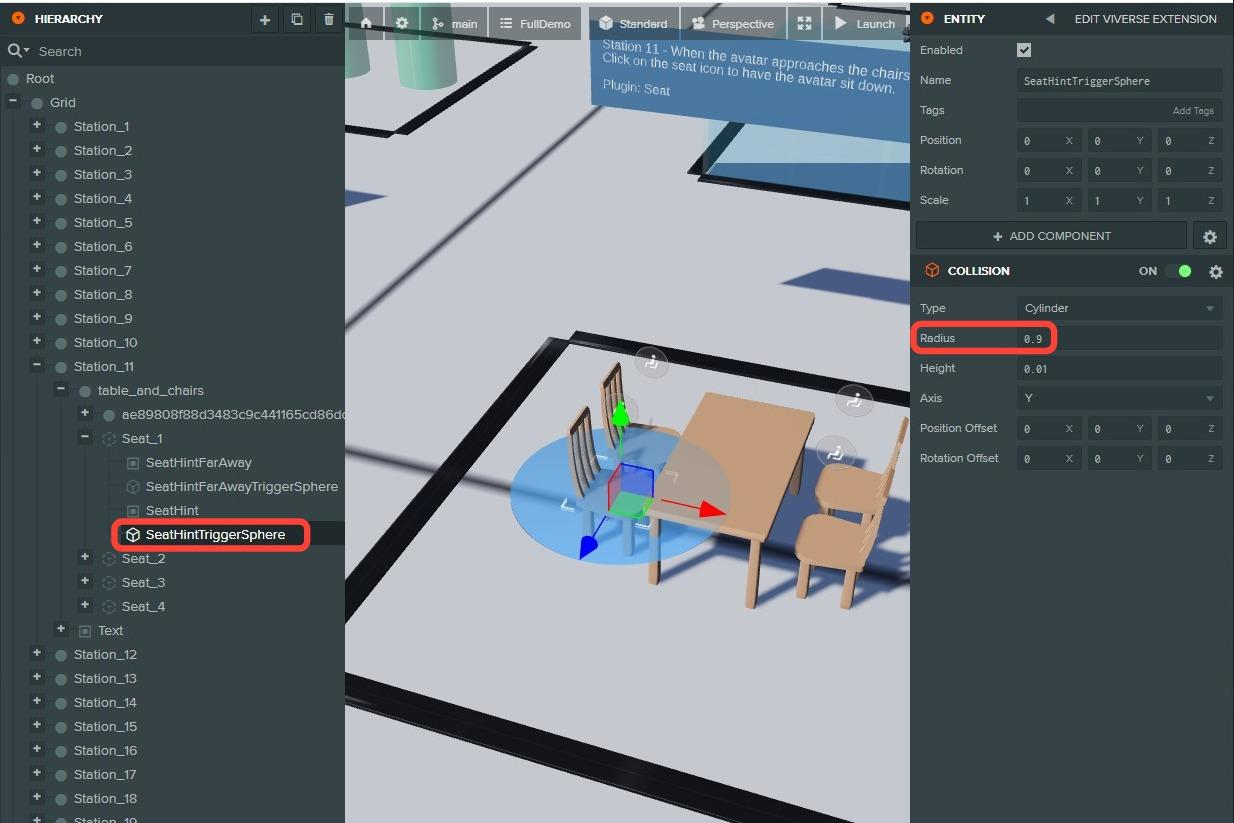Viewport: 1234px width, 823px height.
Task: Uncheck the Enabled checkbox
Action: tap(1023, 50)
